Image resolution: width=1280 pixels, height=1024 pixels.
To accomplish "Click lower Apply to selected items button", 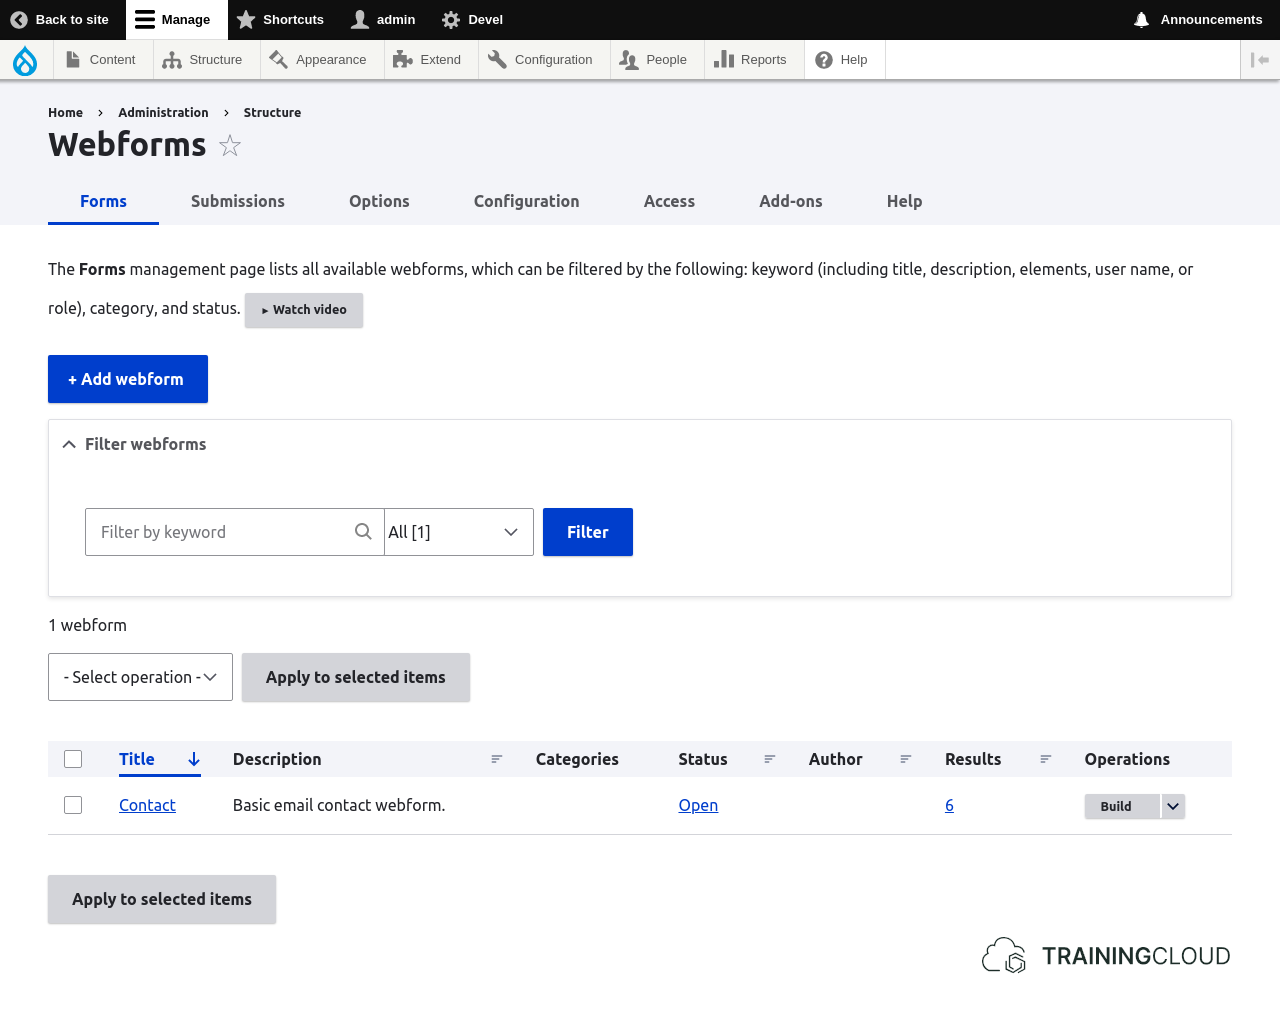I will (162, 899).
